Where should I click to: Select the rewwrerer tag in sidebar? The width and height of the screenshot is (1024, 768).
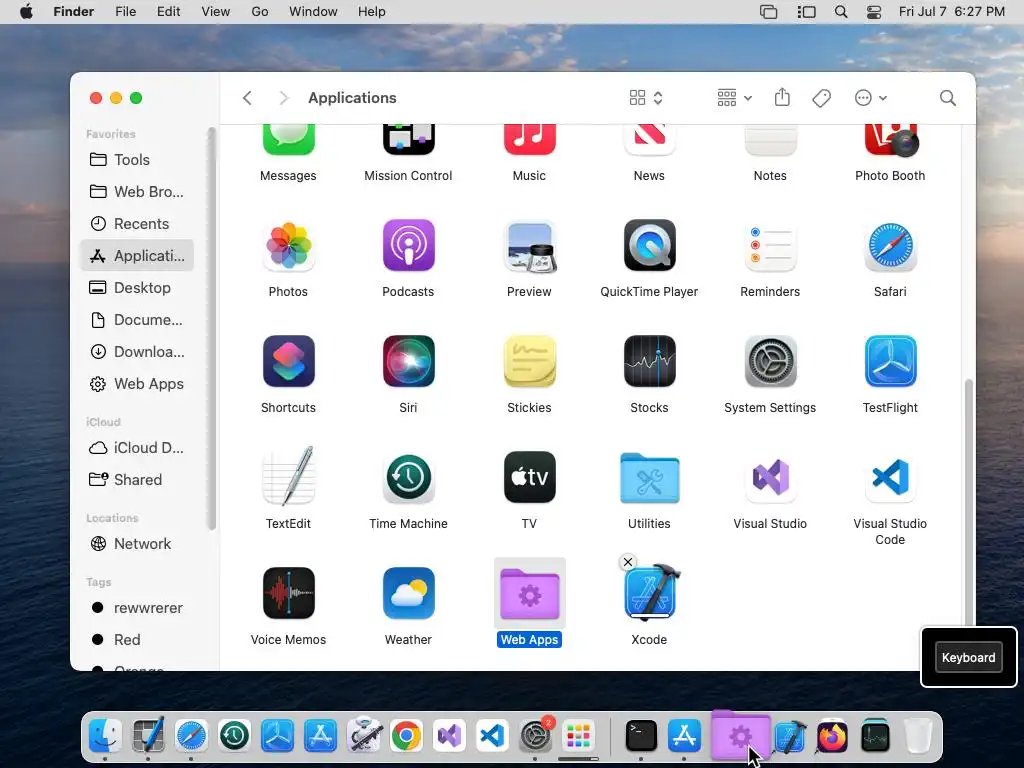(x=137, y=607)
